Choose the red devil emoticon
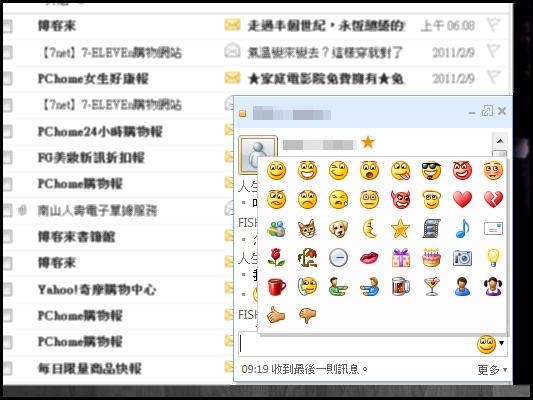Image resolution: width=533 pixels, height=400 pixels. point(400,199)
